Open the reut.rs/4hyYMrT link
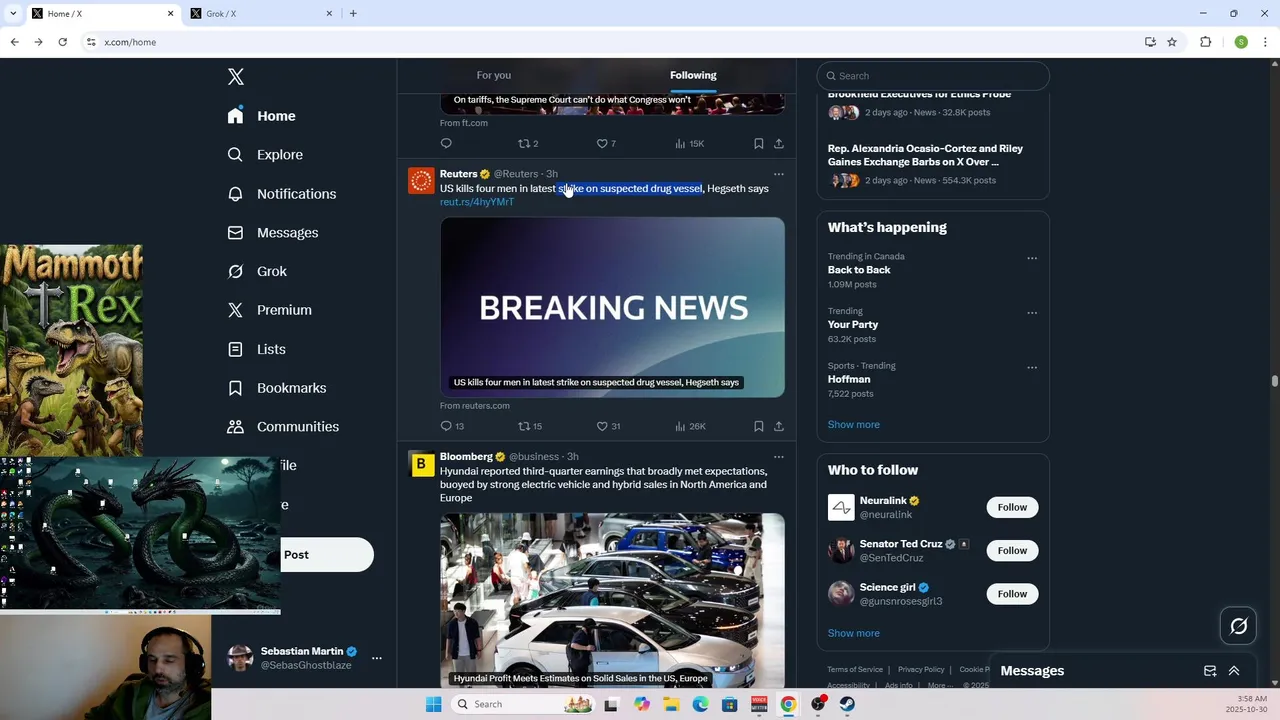The height and width of the screenshot is (720, 1280). click(x=477, y=202)
